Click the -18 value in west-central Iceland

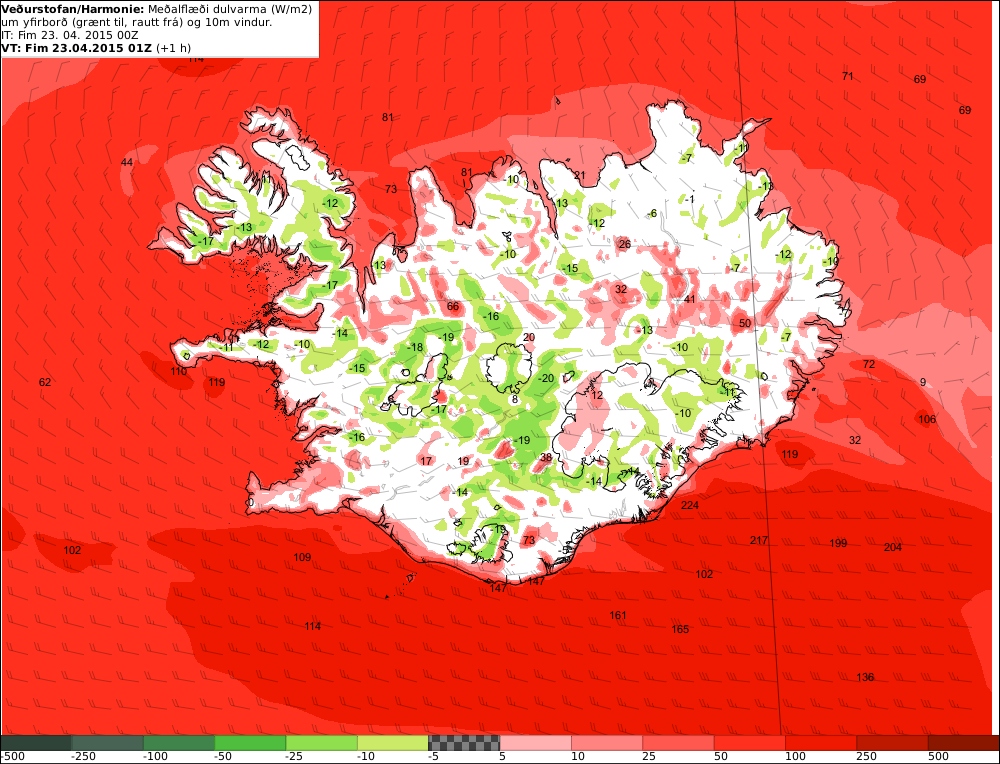[x=415, y=348]
